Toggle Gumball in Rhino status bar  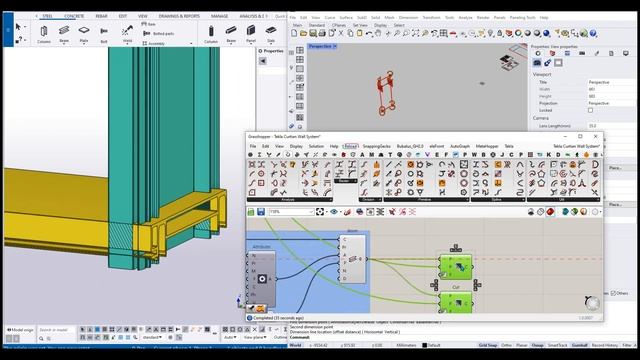coord(579,345)
